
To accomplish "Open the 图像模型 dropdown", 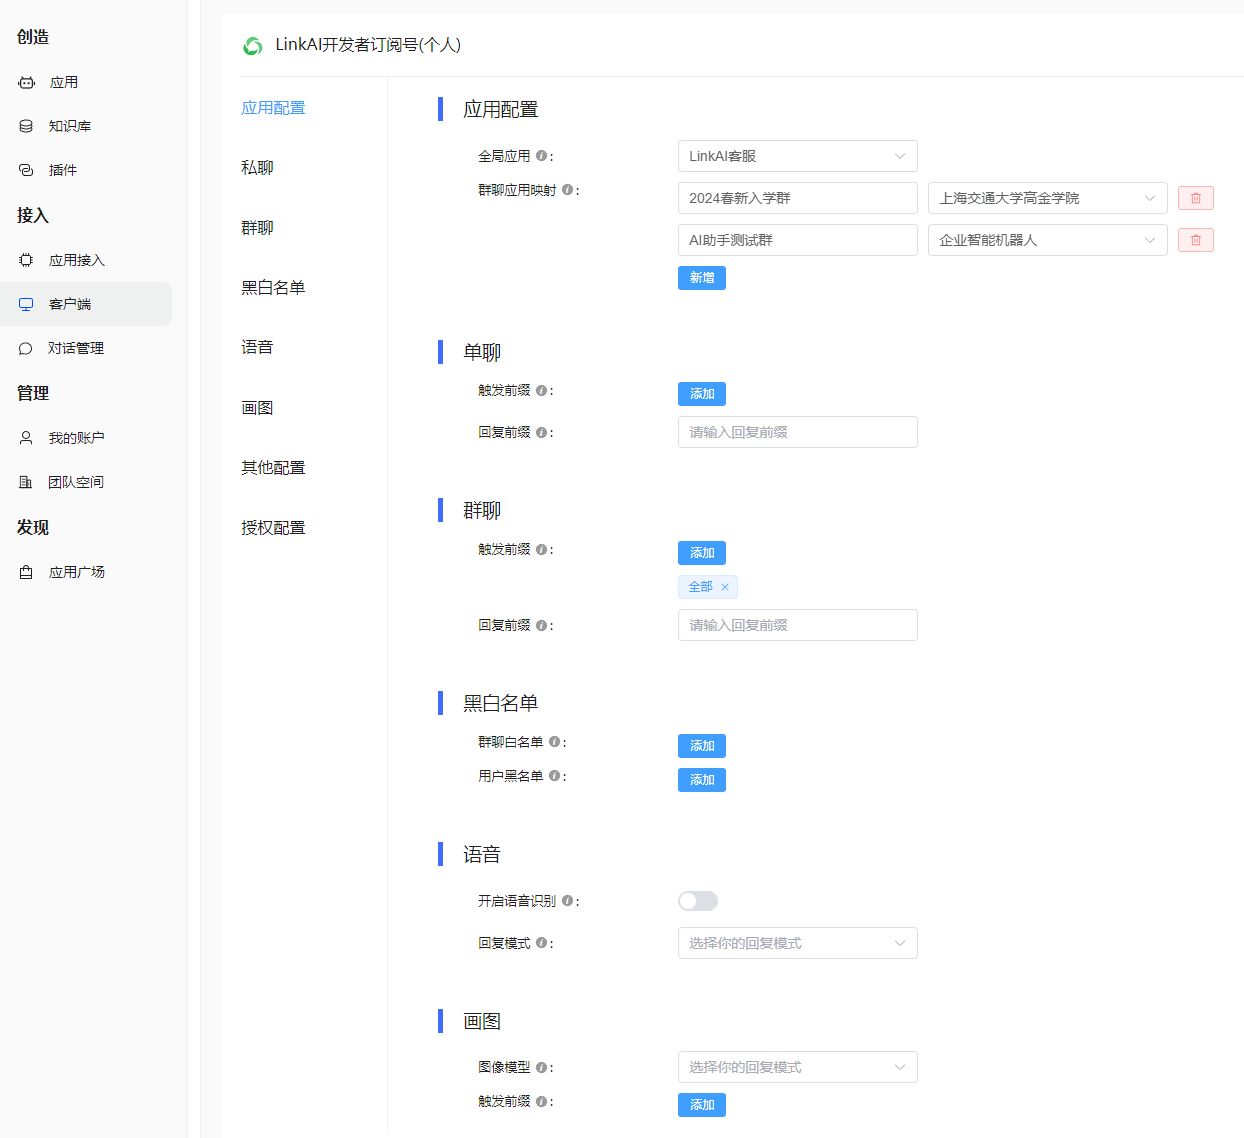I will click(x=798, y=1067).
